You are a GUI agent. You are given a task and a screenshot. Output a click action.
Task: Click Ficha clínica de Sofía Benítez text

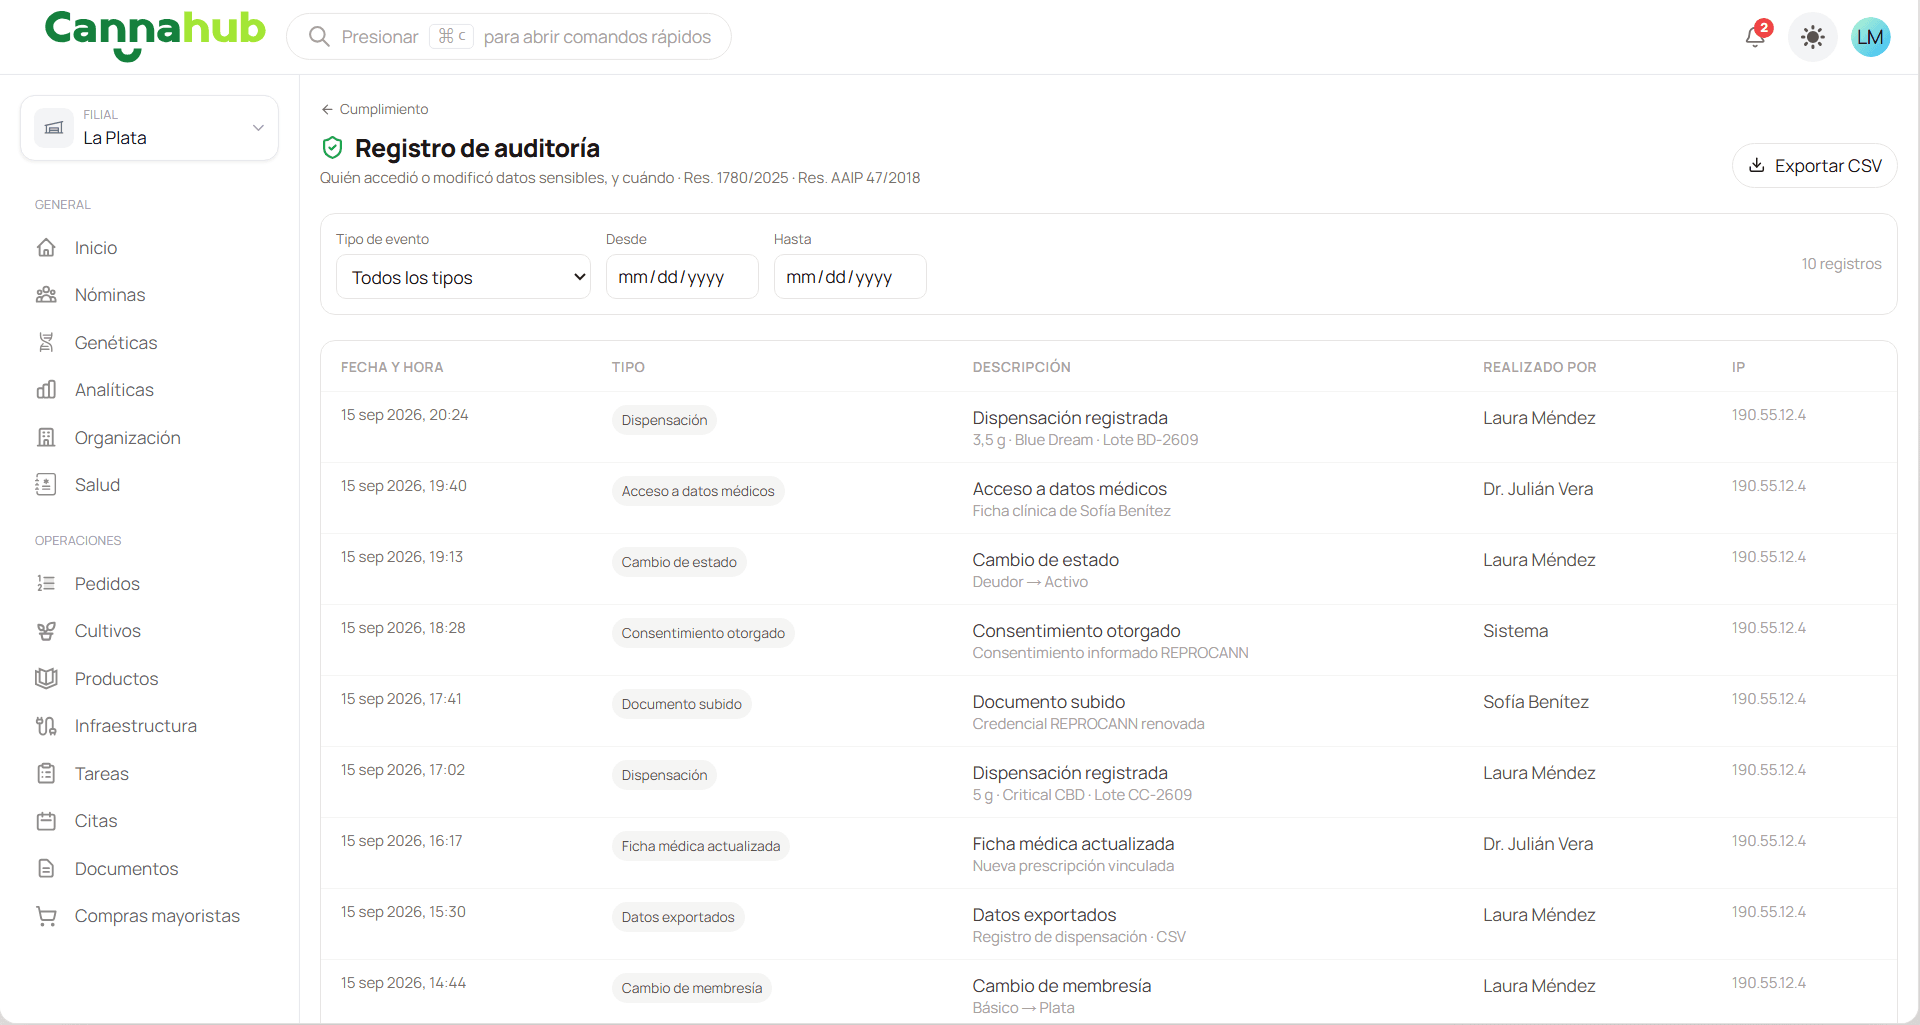pyautogui.click(x=1071, y=511)
